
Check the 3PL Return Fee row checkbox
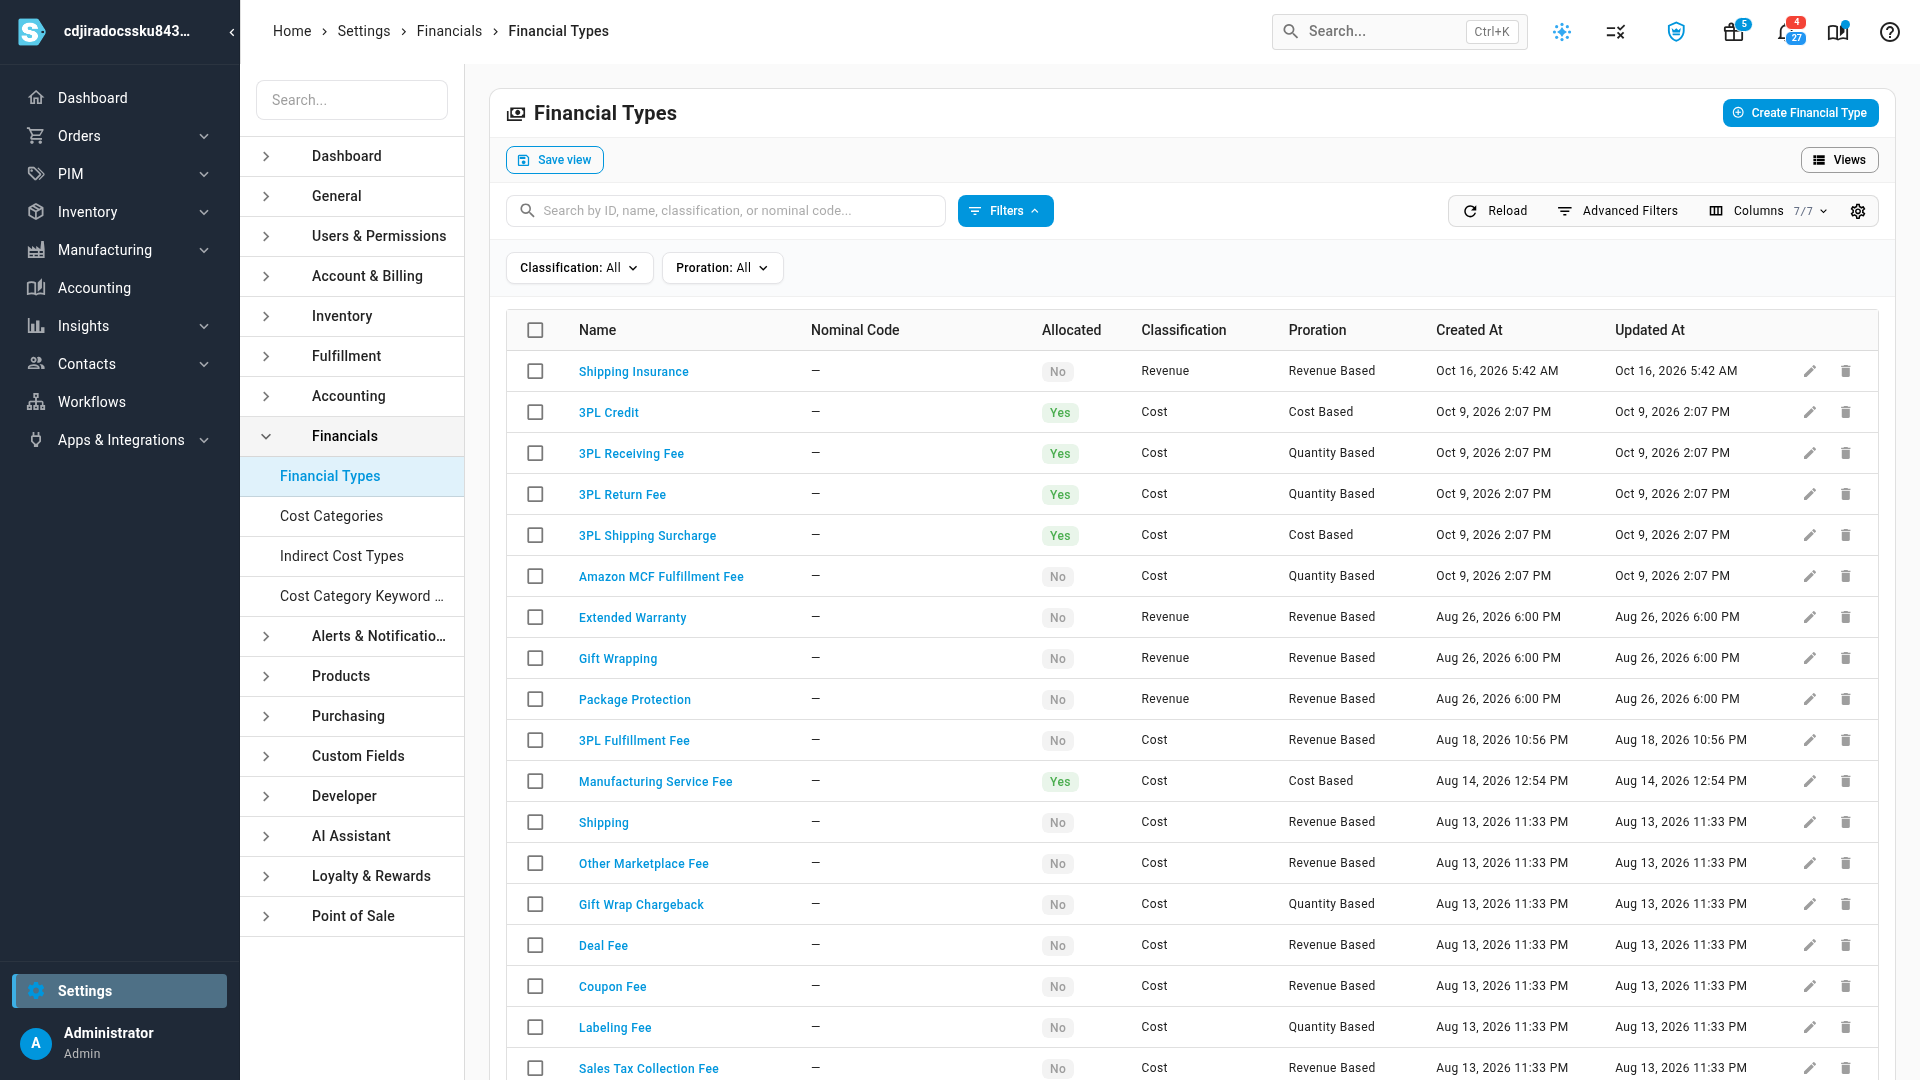(x=535, y=494)
